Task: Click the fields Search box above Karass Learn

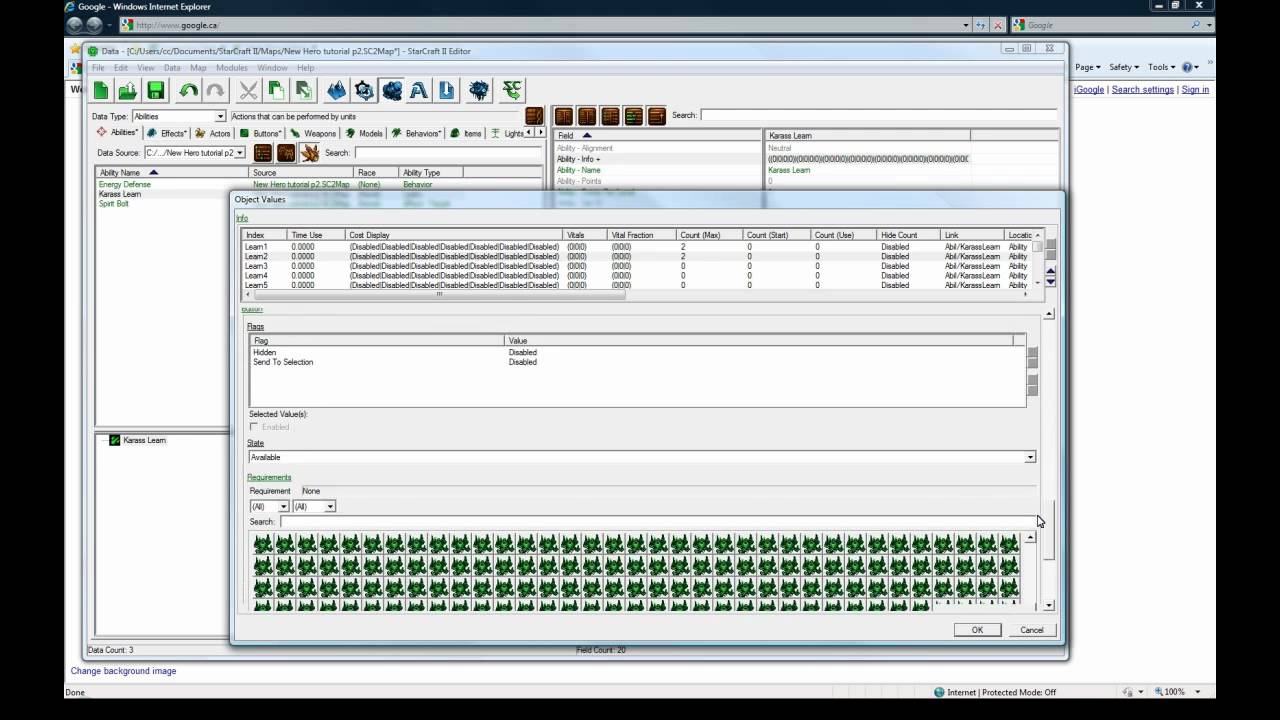Action: click(x=878, y=115)
